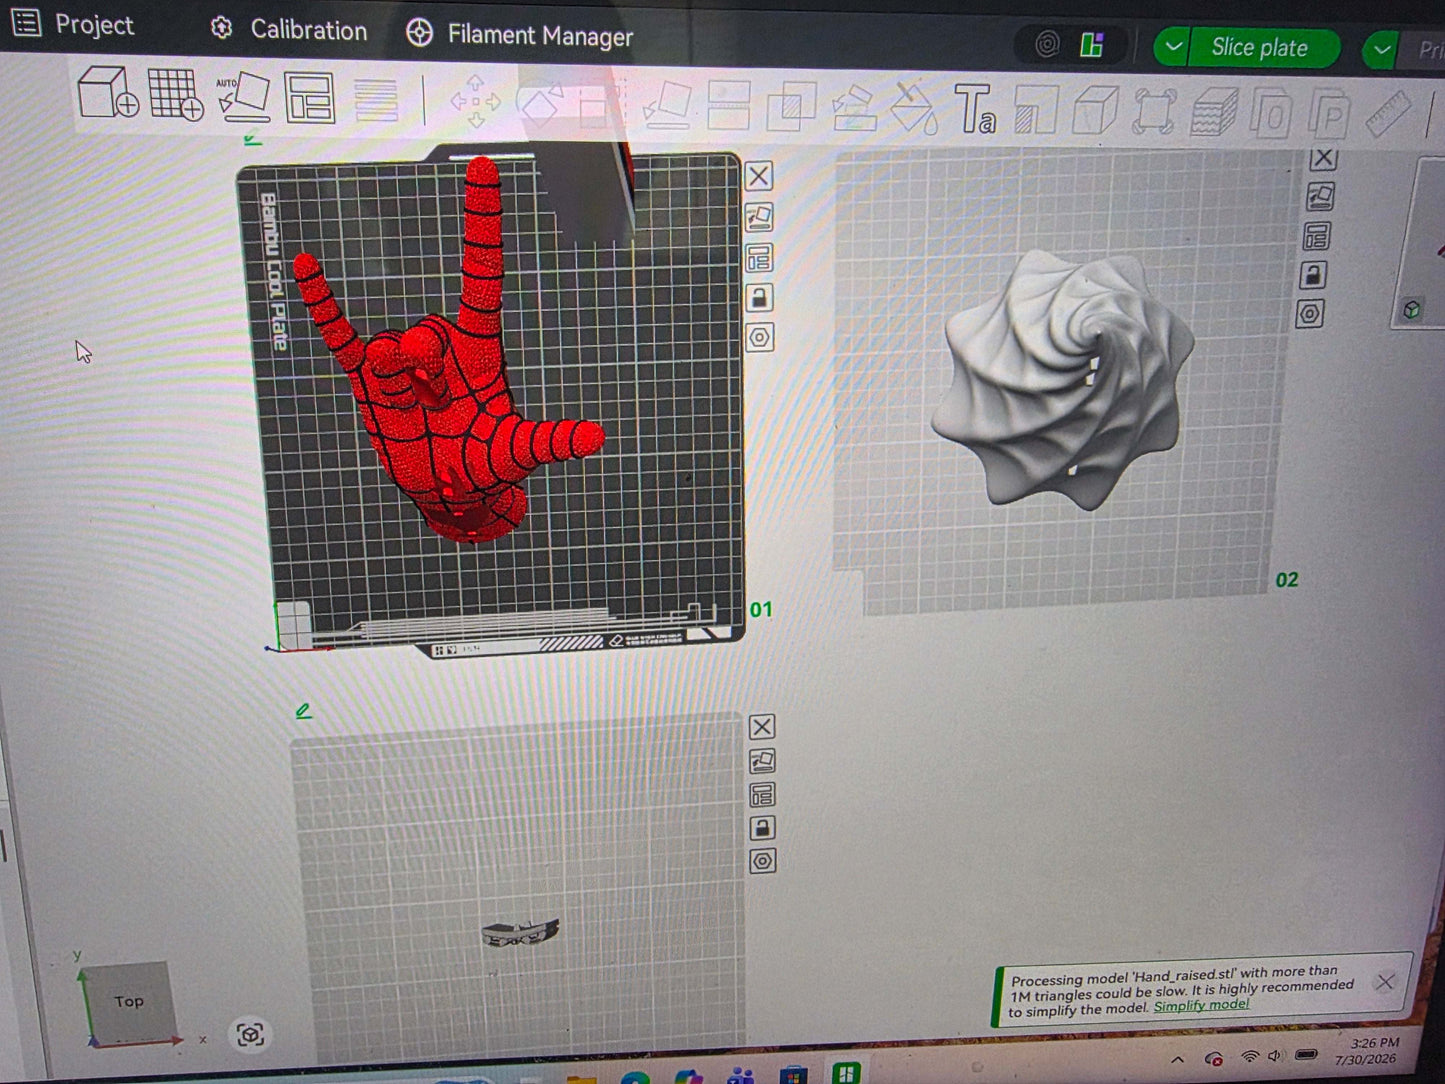Viewport: 1445px width, 1084px height.
Task: Click the camera reset icon beside view cube
Action: [250, 1034]
